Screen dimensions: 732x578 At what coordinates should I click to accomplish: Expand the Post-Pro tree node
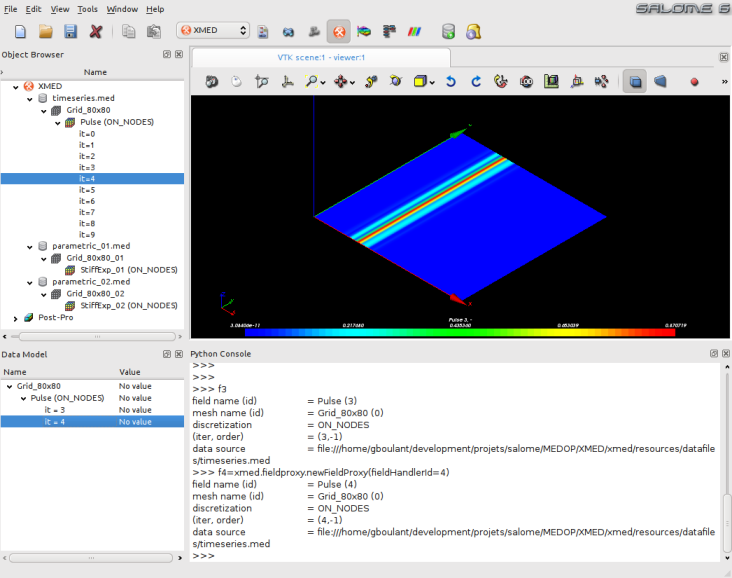click(x=16, y=318)
